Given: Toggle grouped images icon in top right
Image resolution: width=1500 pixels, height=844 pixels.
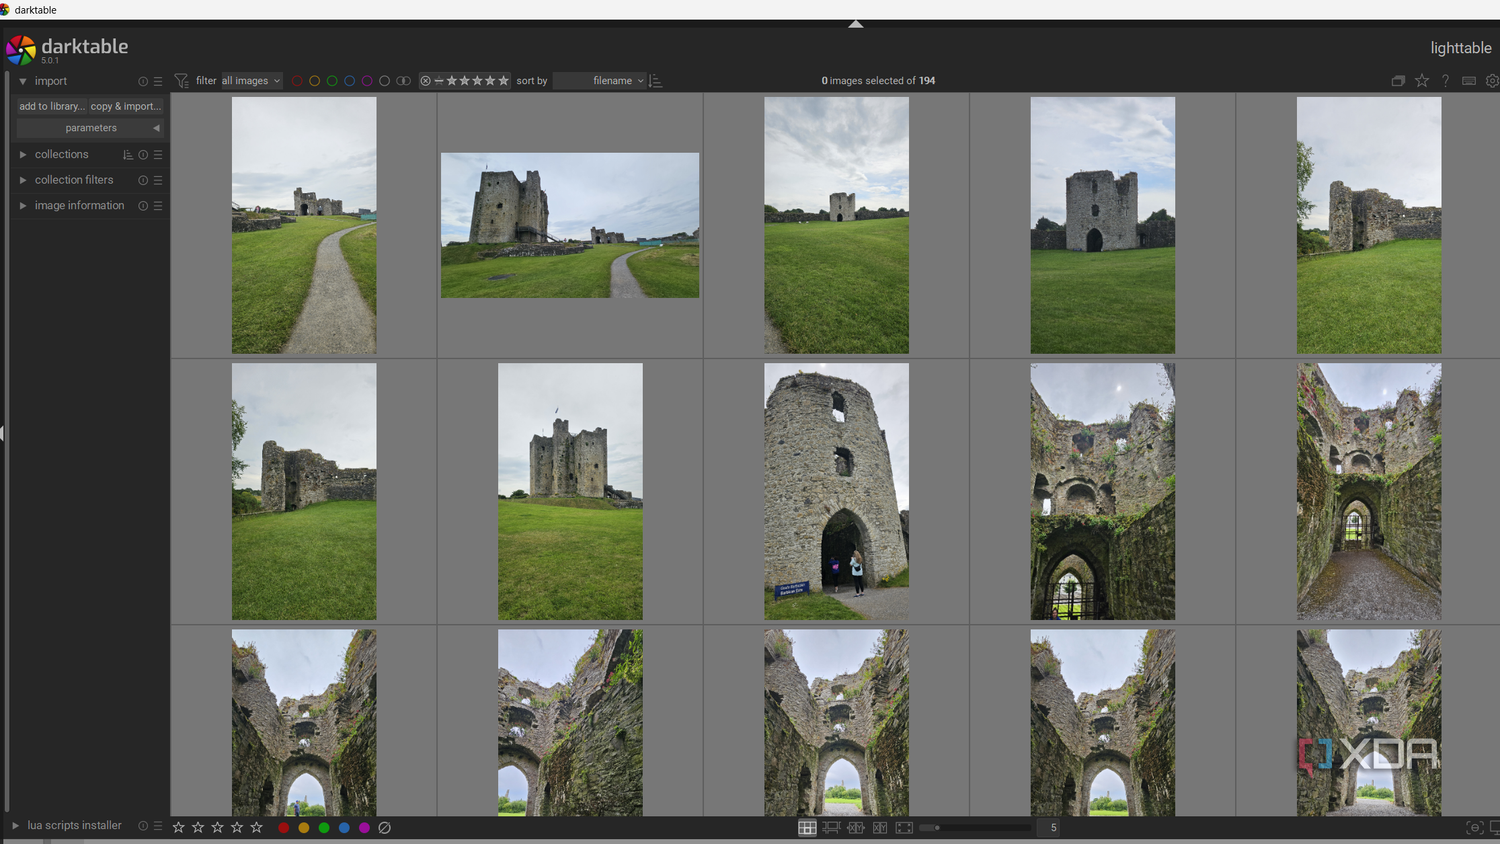Looking at the screenshot, I should (1398, 81).
